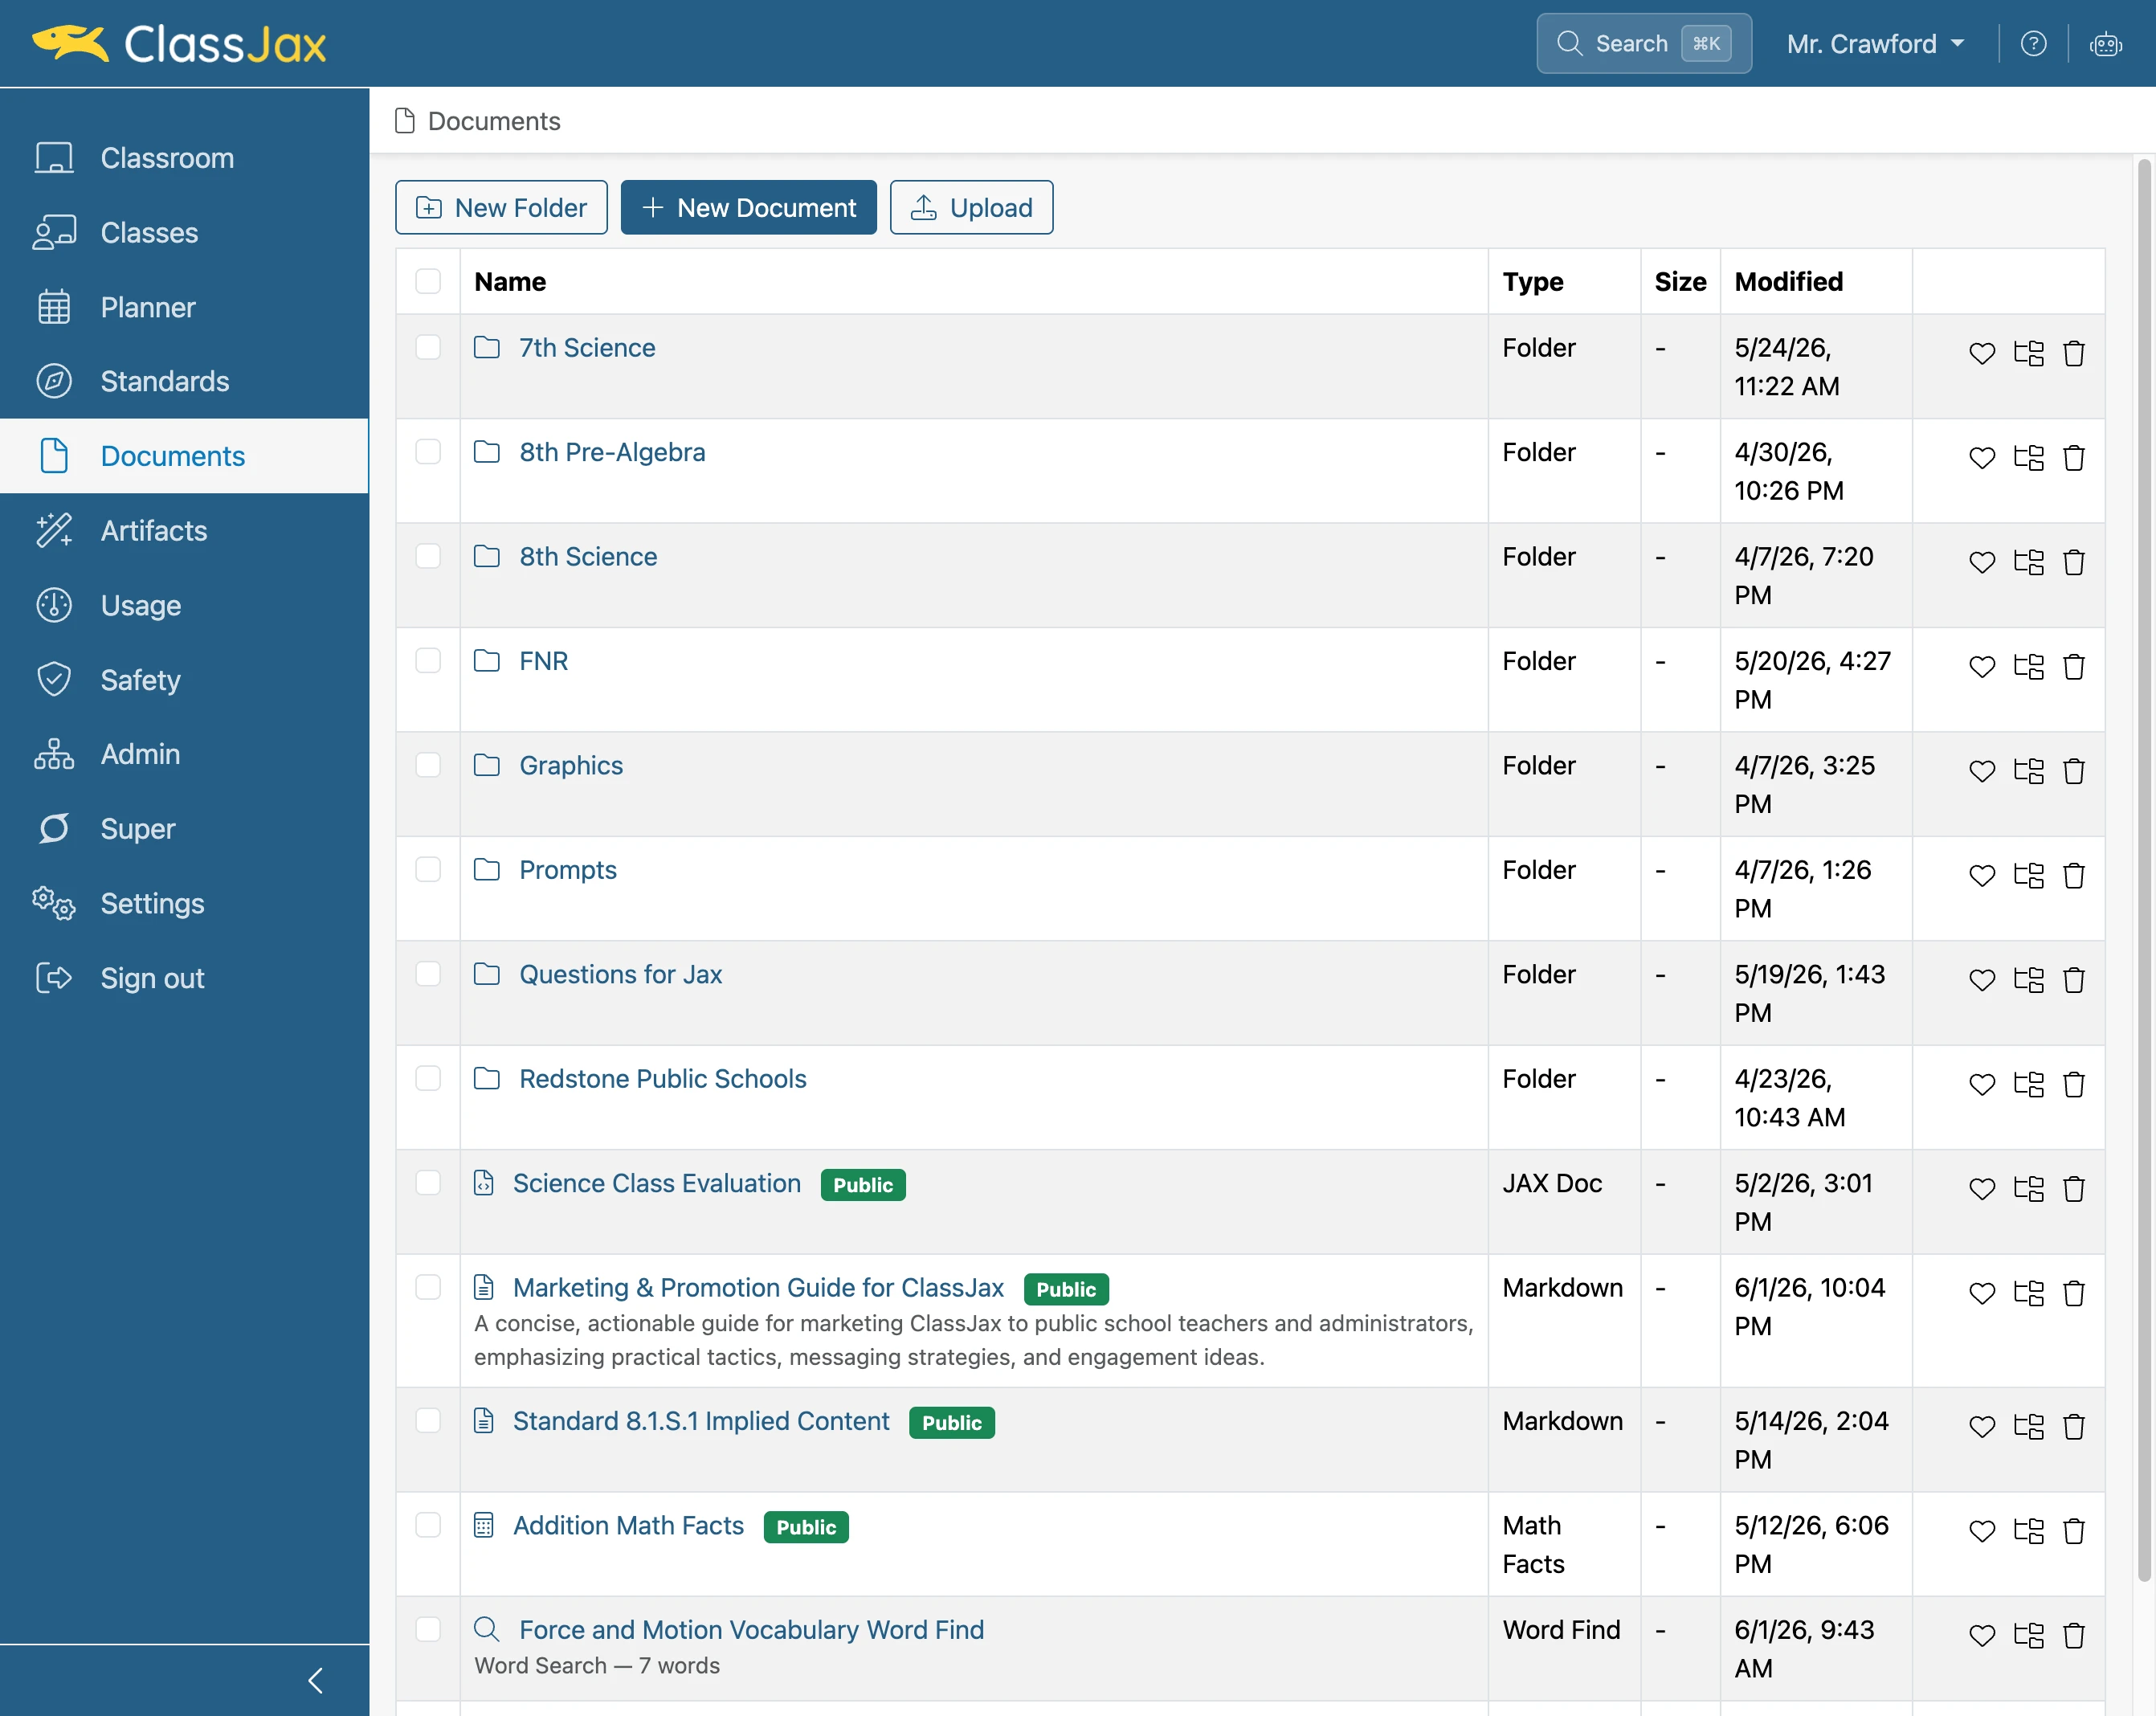
Task: Open the Standards section
Action: tap(184, 382)
